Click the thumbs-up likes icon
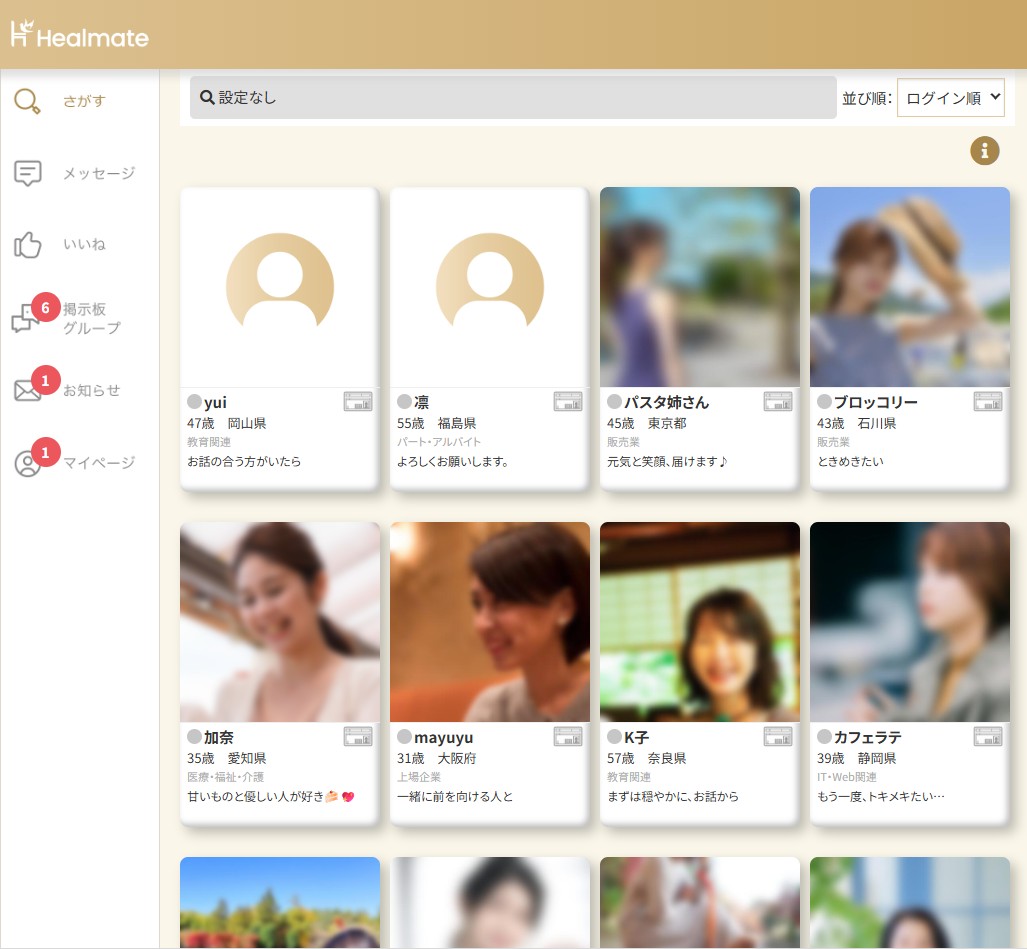 [x=28, y=245]
